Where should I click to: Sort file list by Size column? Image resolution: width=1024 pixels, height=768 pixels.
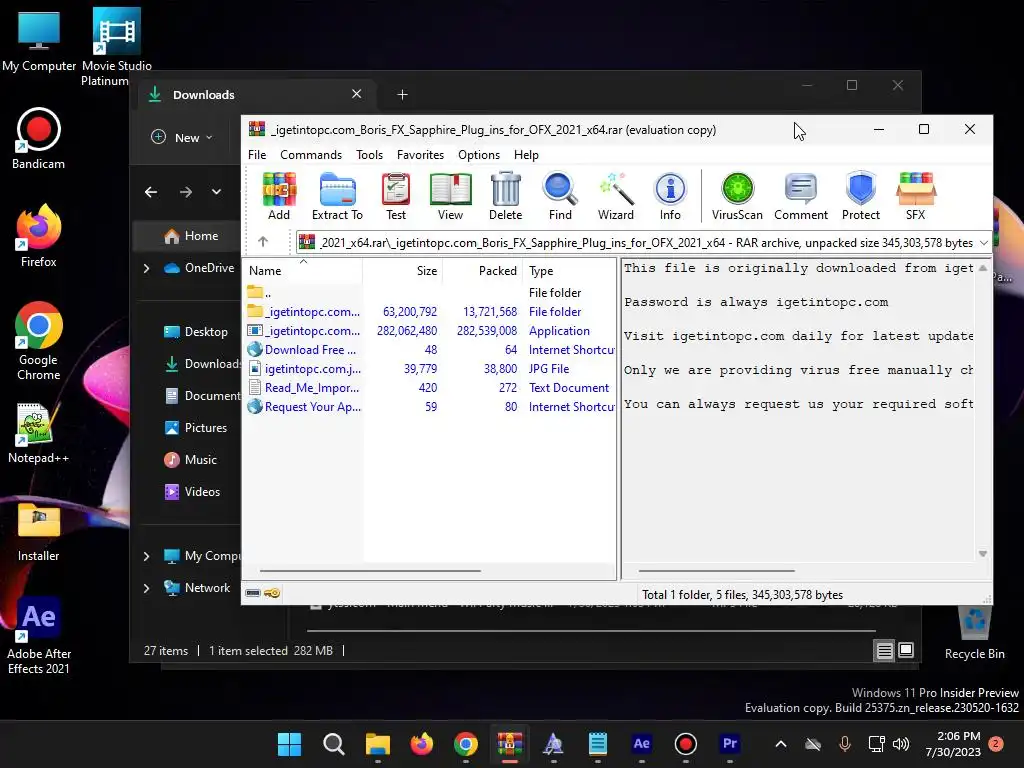[x=402, y=270]
